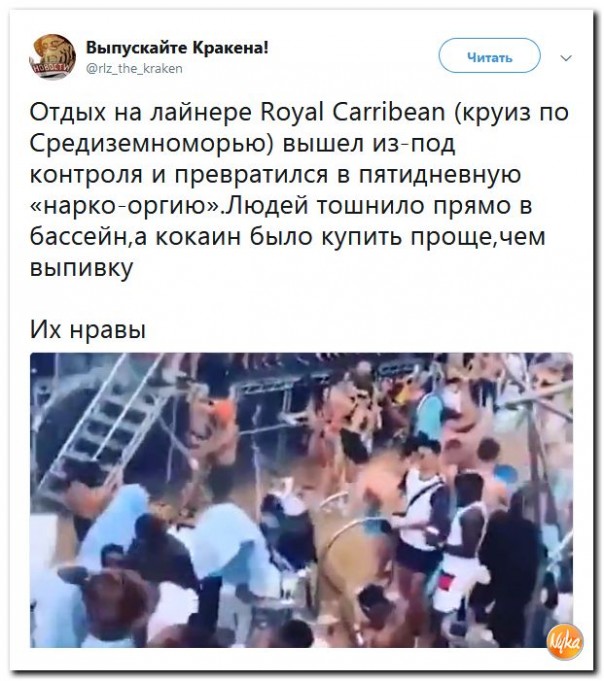
Task: Follow the account with the Читать button
Action: pyautogui.click(x=489, y=56)
